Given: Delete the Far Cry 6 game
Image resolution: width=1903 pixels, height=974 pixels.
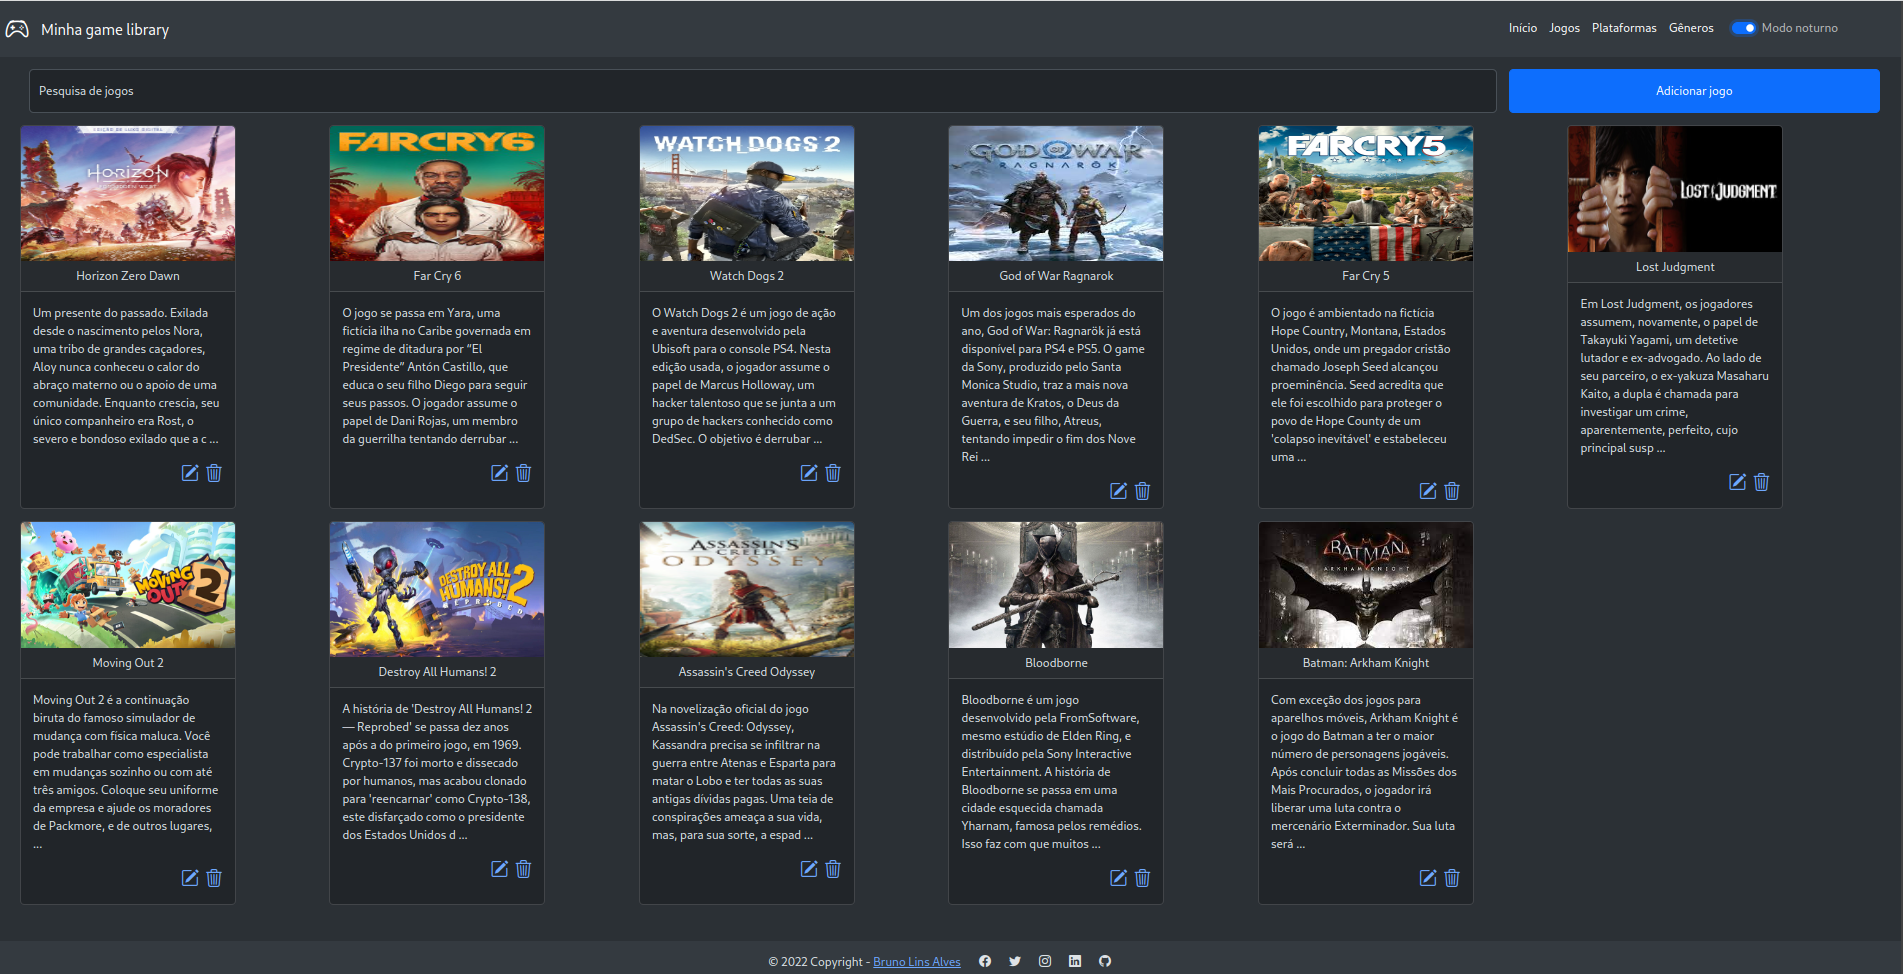Looking at the screenshot, I should click(x=524, y=473).
